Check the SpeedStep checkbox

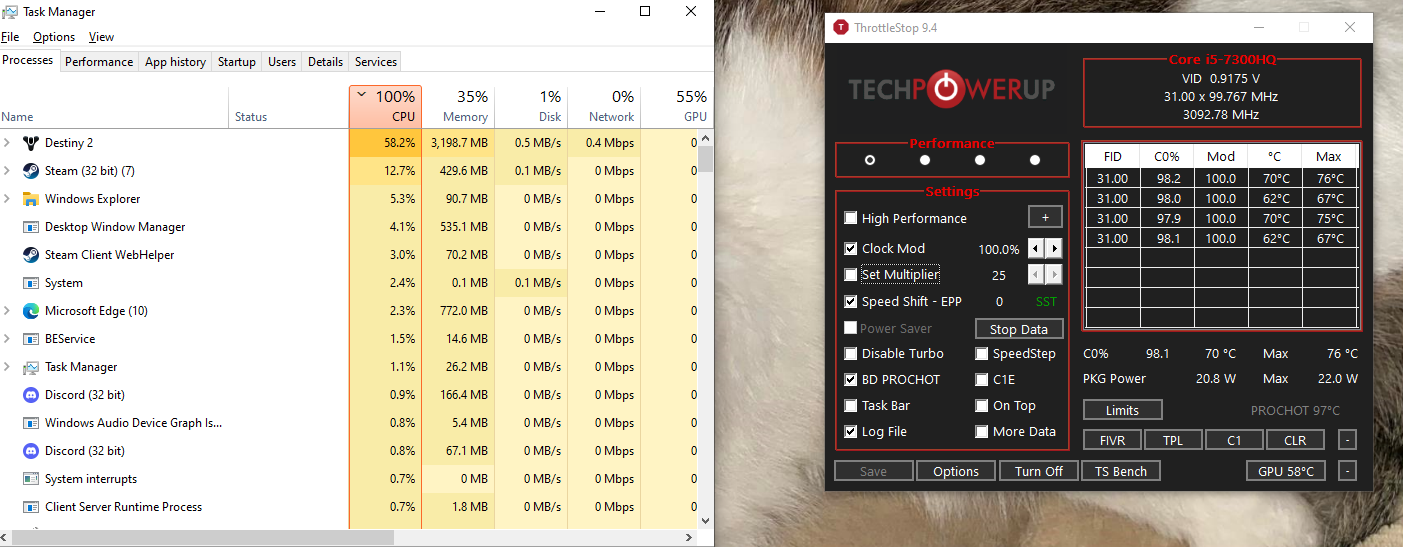982,353
